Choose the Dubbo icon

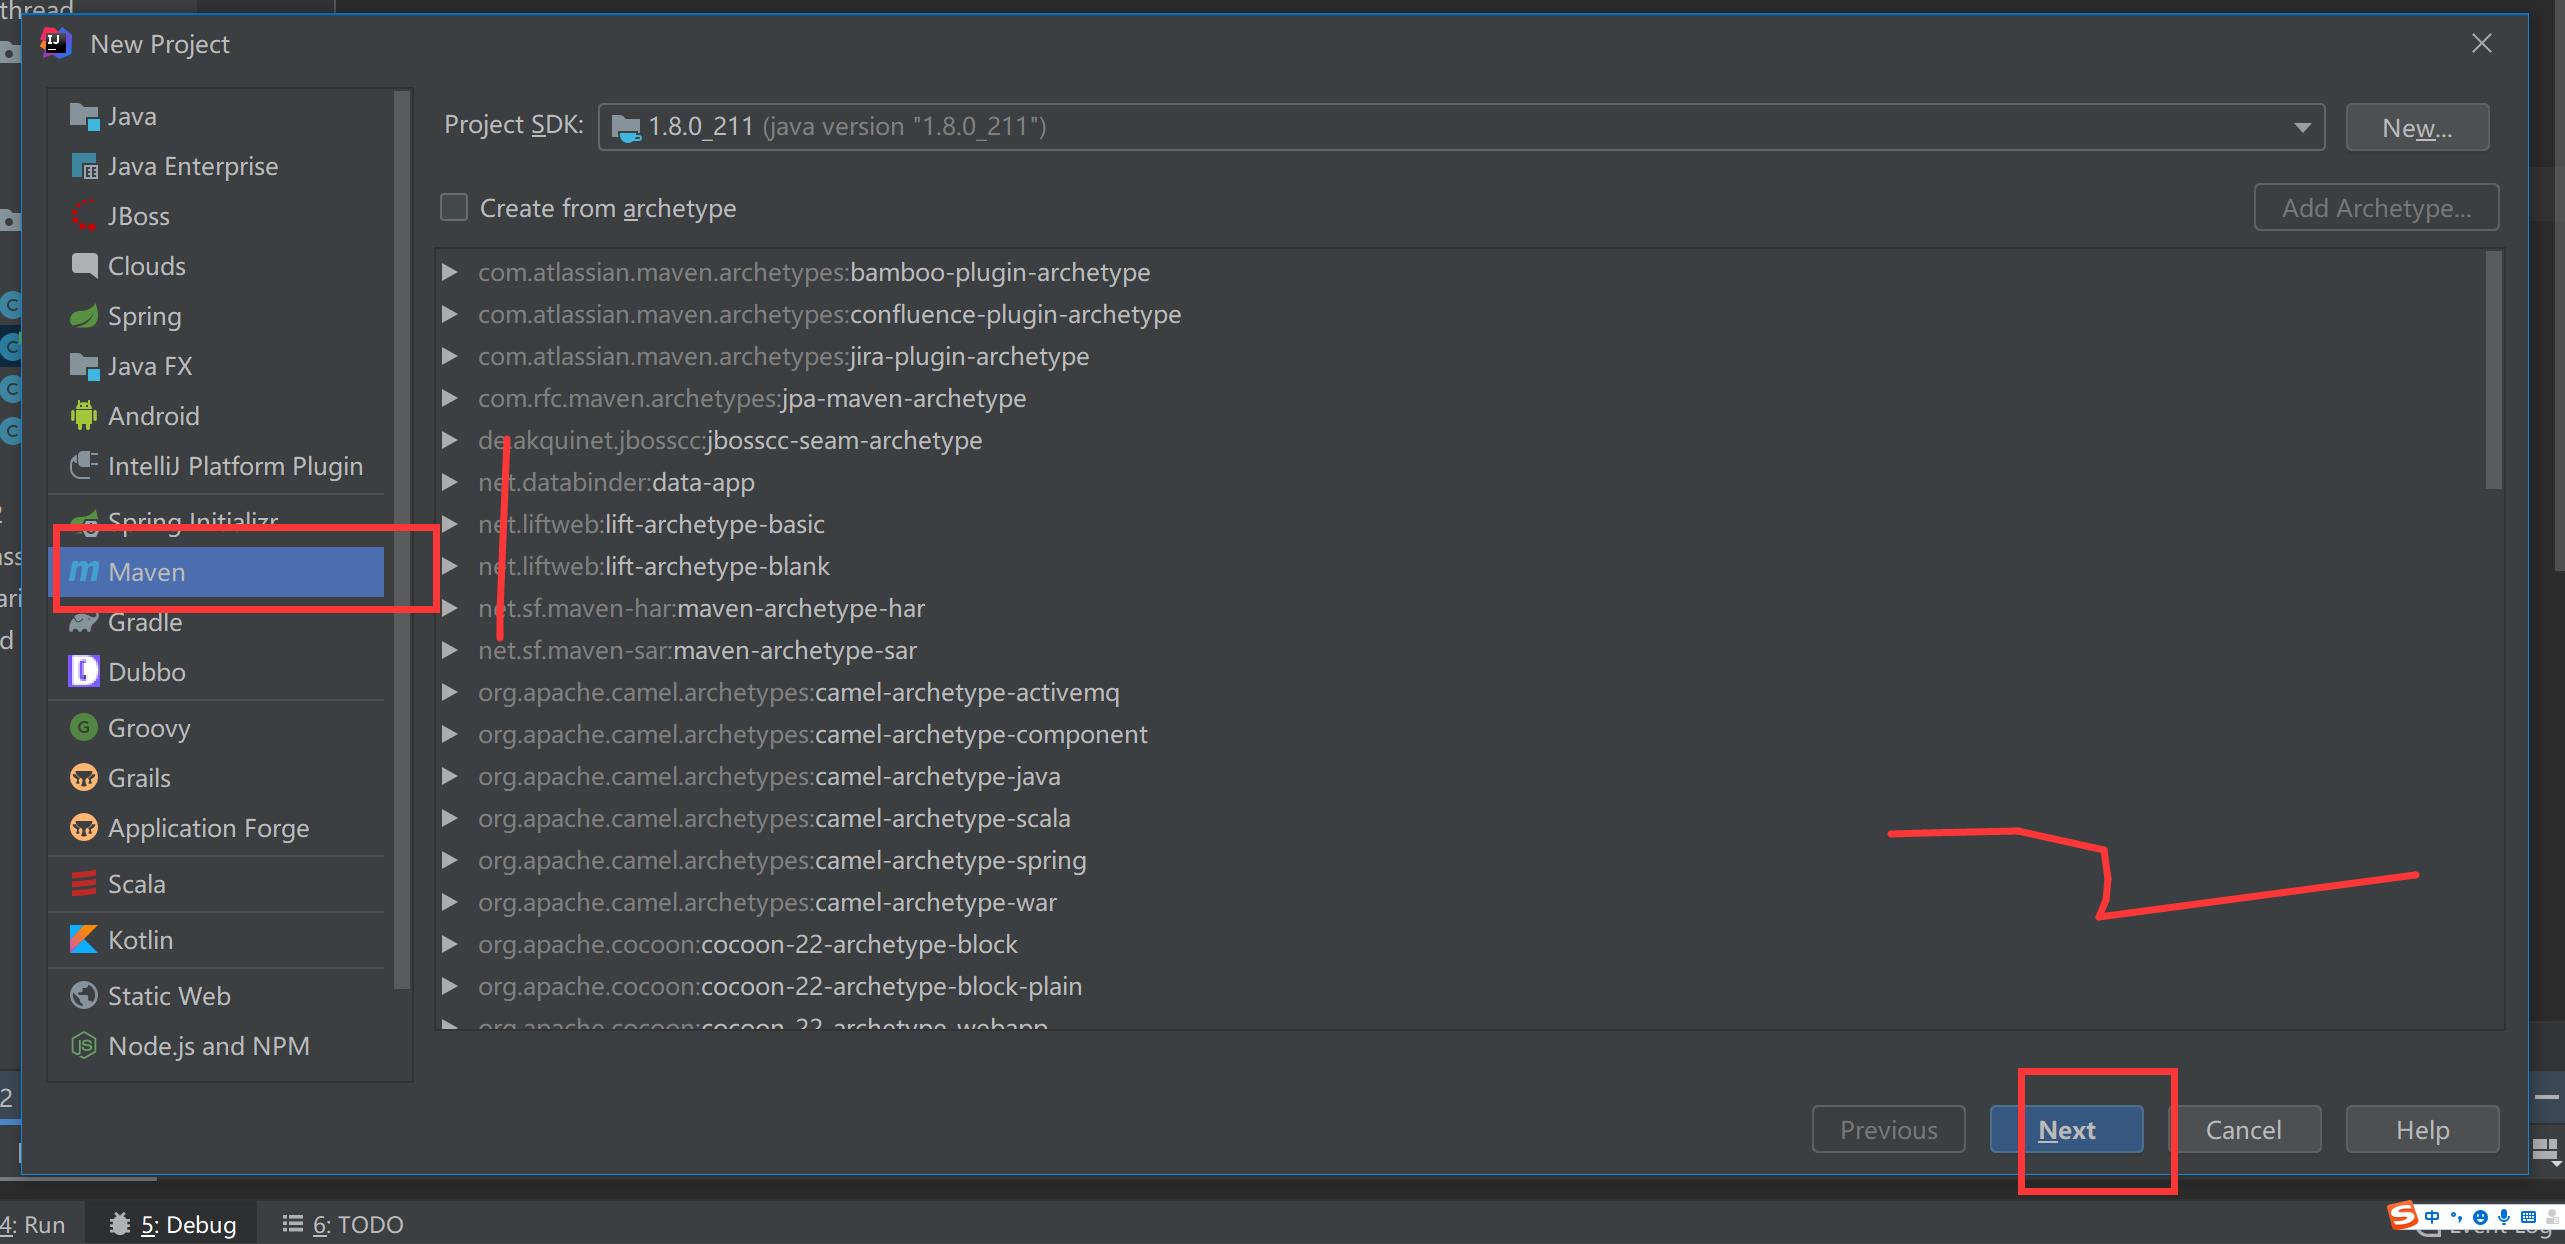pyautogui.click(x=84, y=672)
